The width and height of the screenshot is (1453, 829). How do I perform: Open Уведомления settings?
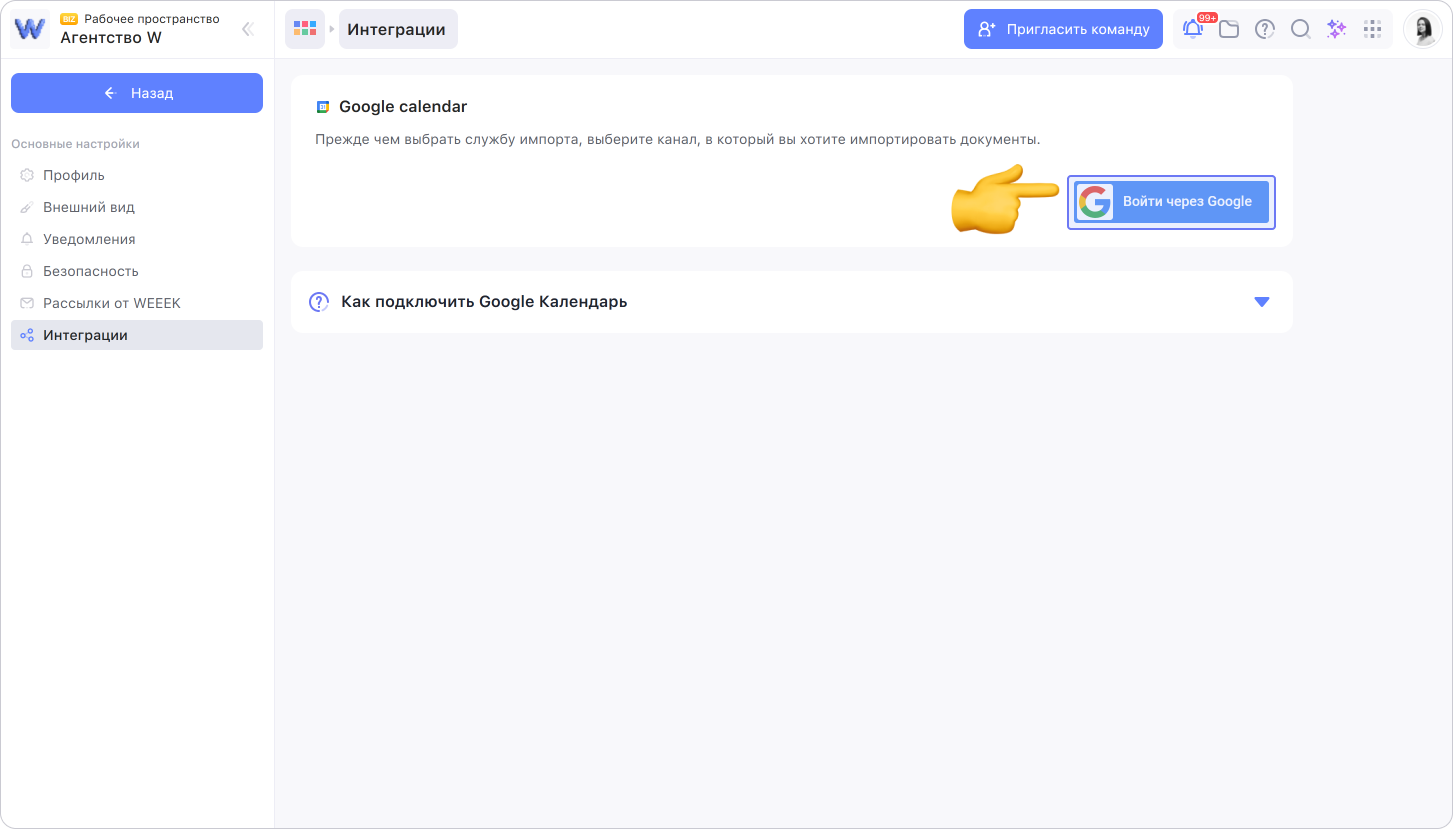(89, 239)
